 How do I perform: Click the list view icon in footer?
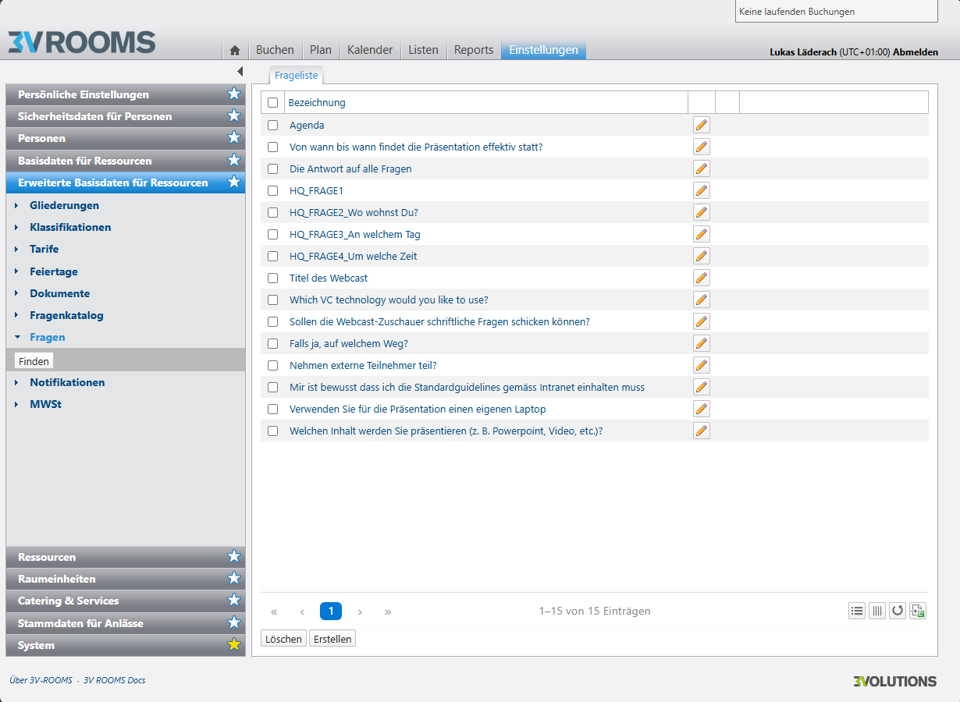(x=857, y=611)
